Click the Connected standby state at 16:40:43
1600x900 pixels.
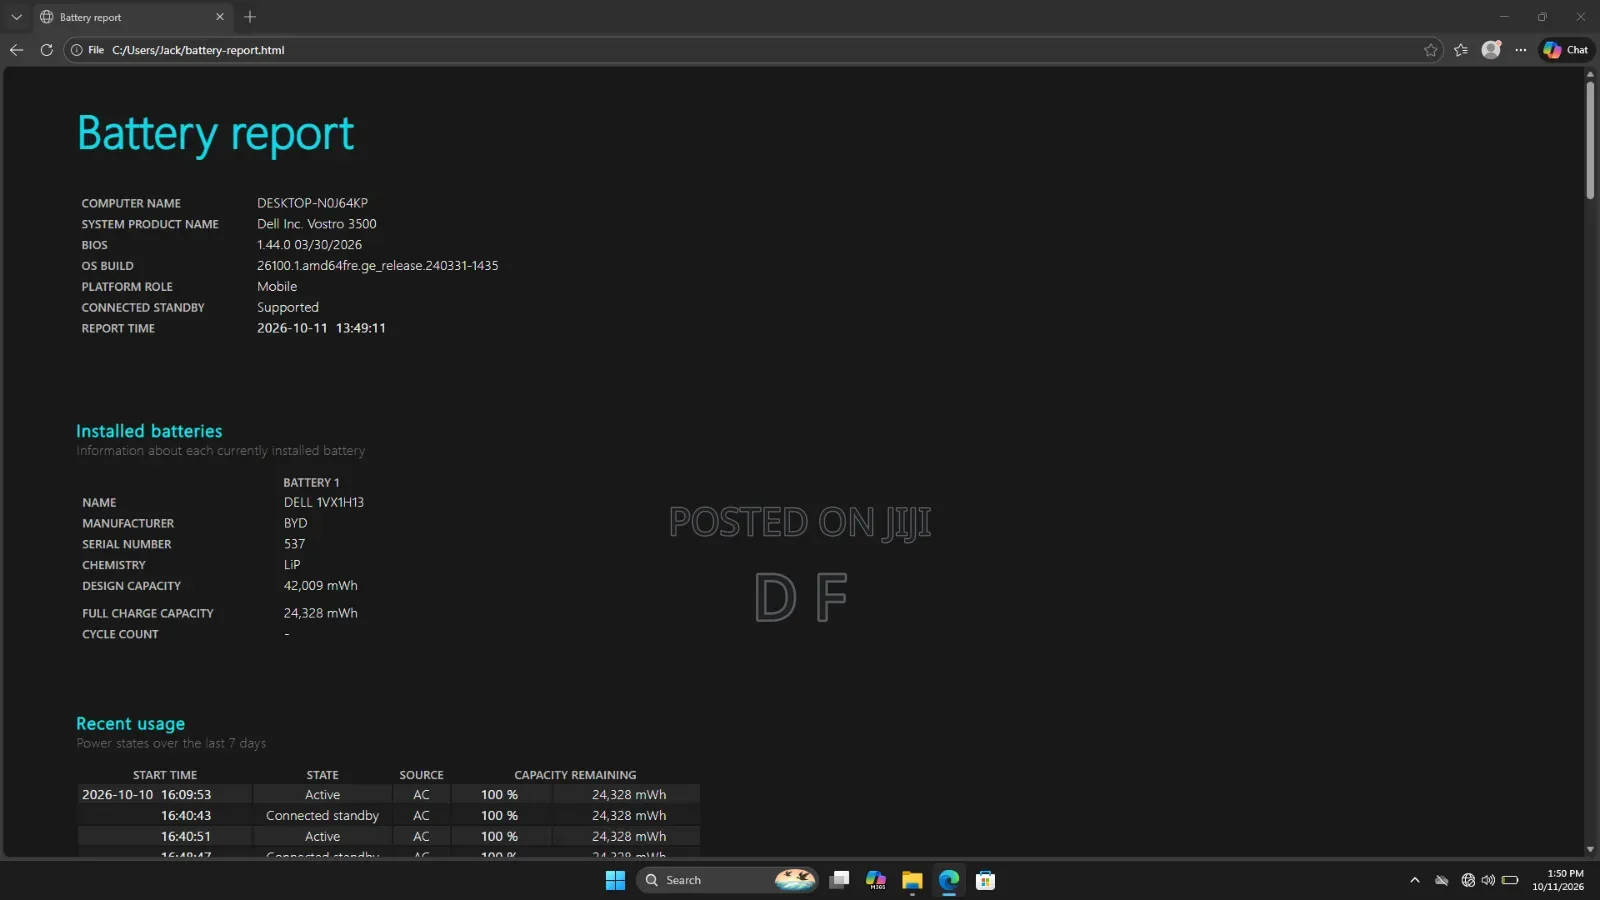[322, 816]
